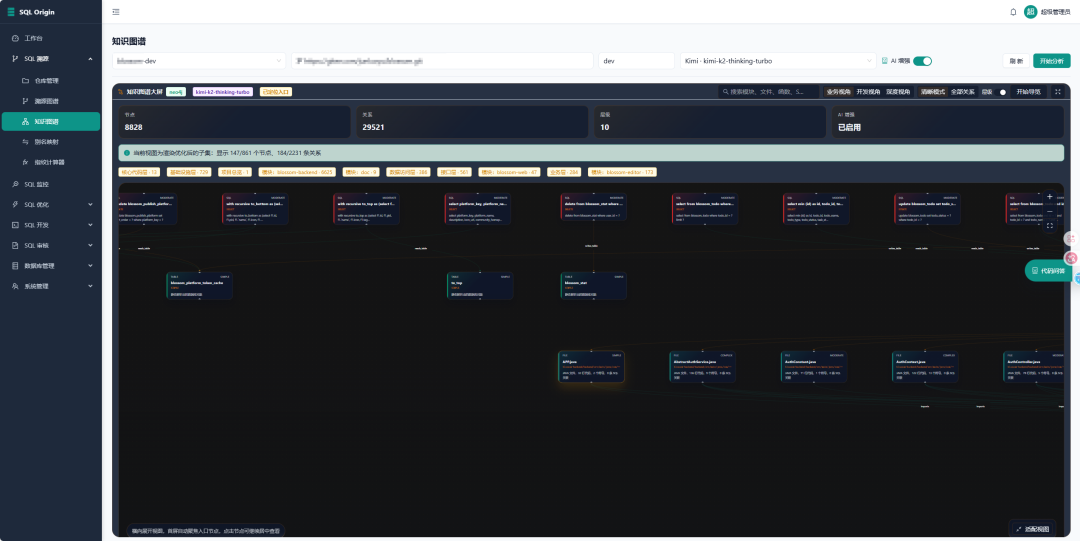The image size is (1080, 541).
Task: Select the AuthConstant.java file node
Action: tap(814, 367)
